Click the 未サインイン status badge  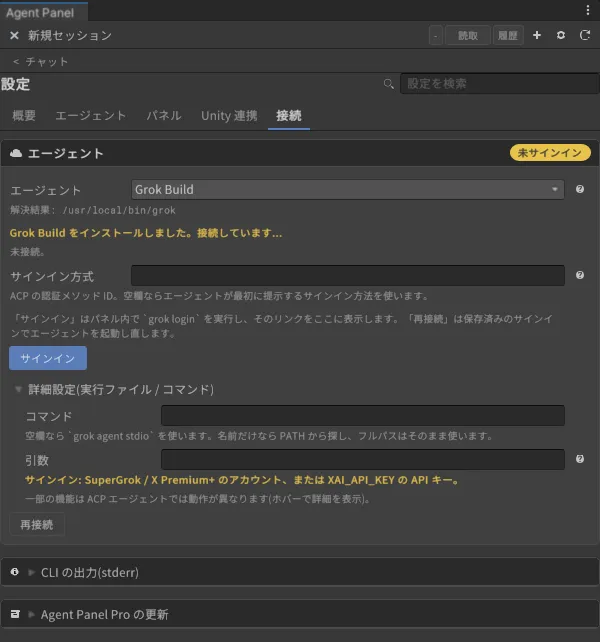point(550,153)
